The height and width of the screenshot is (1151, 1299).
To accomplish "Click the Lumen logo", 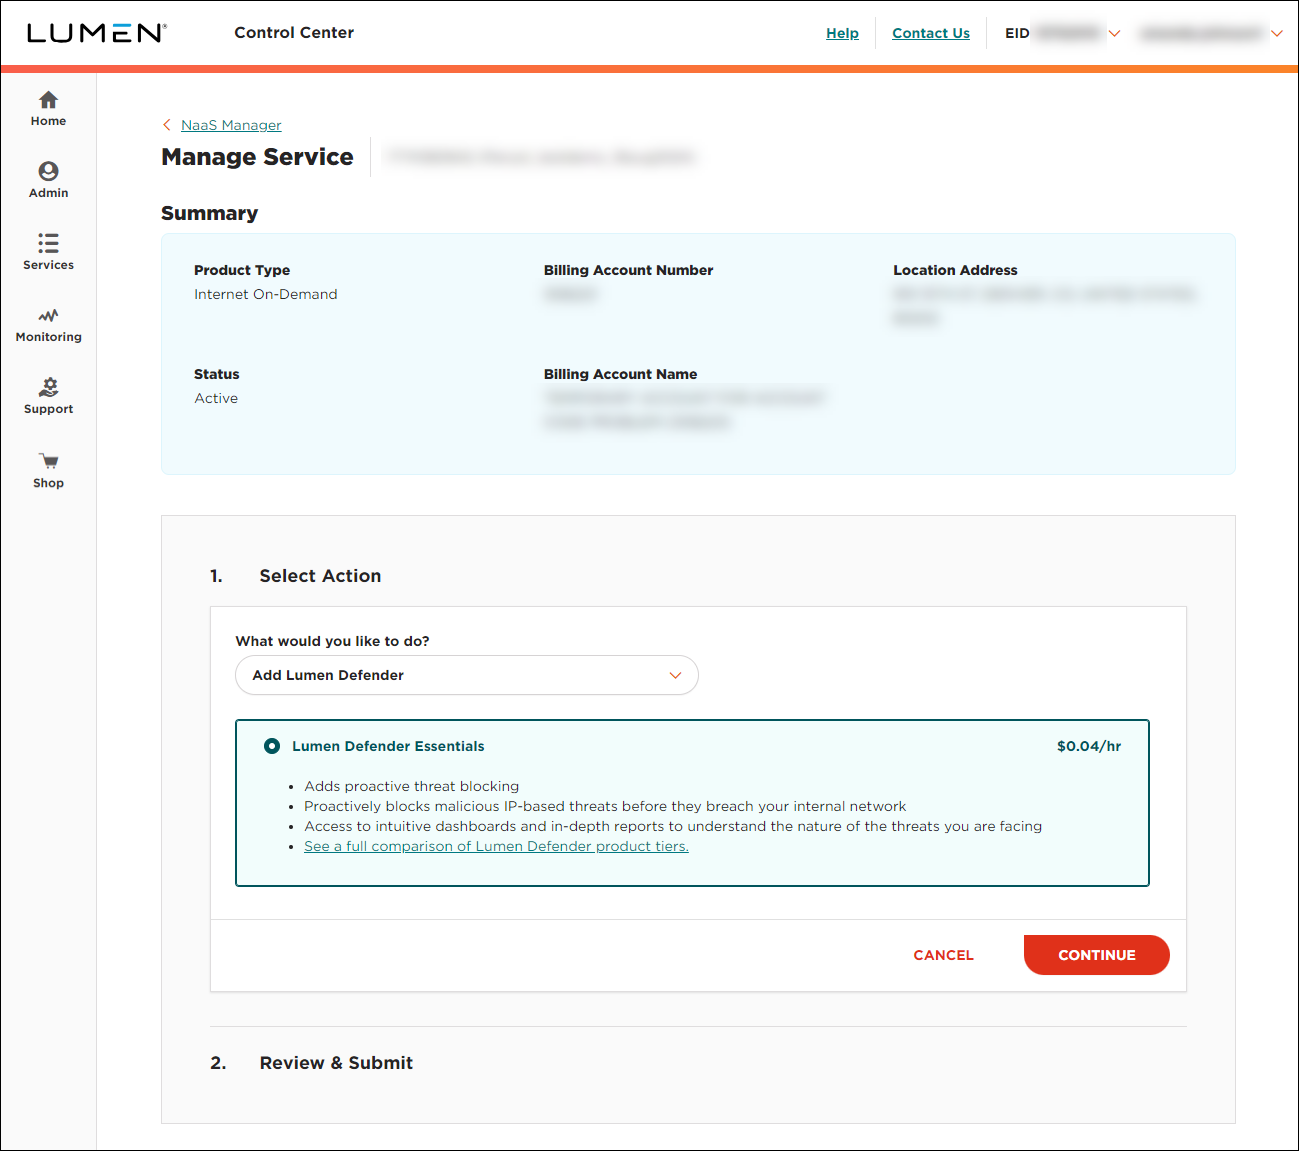I will tap(97, 33).
